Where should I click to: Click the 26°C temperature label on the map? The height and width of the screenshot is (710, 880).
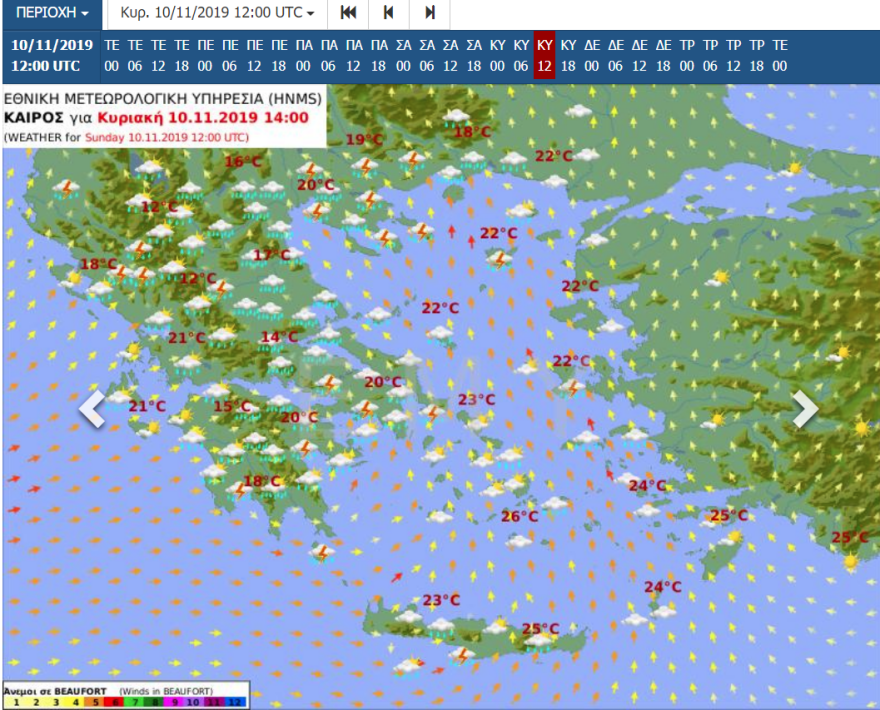coord(519,516)
